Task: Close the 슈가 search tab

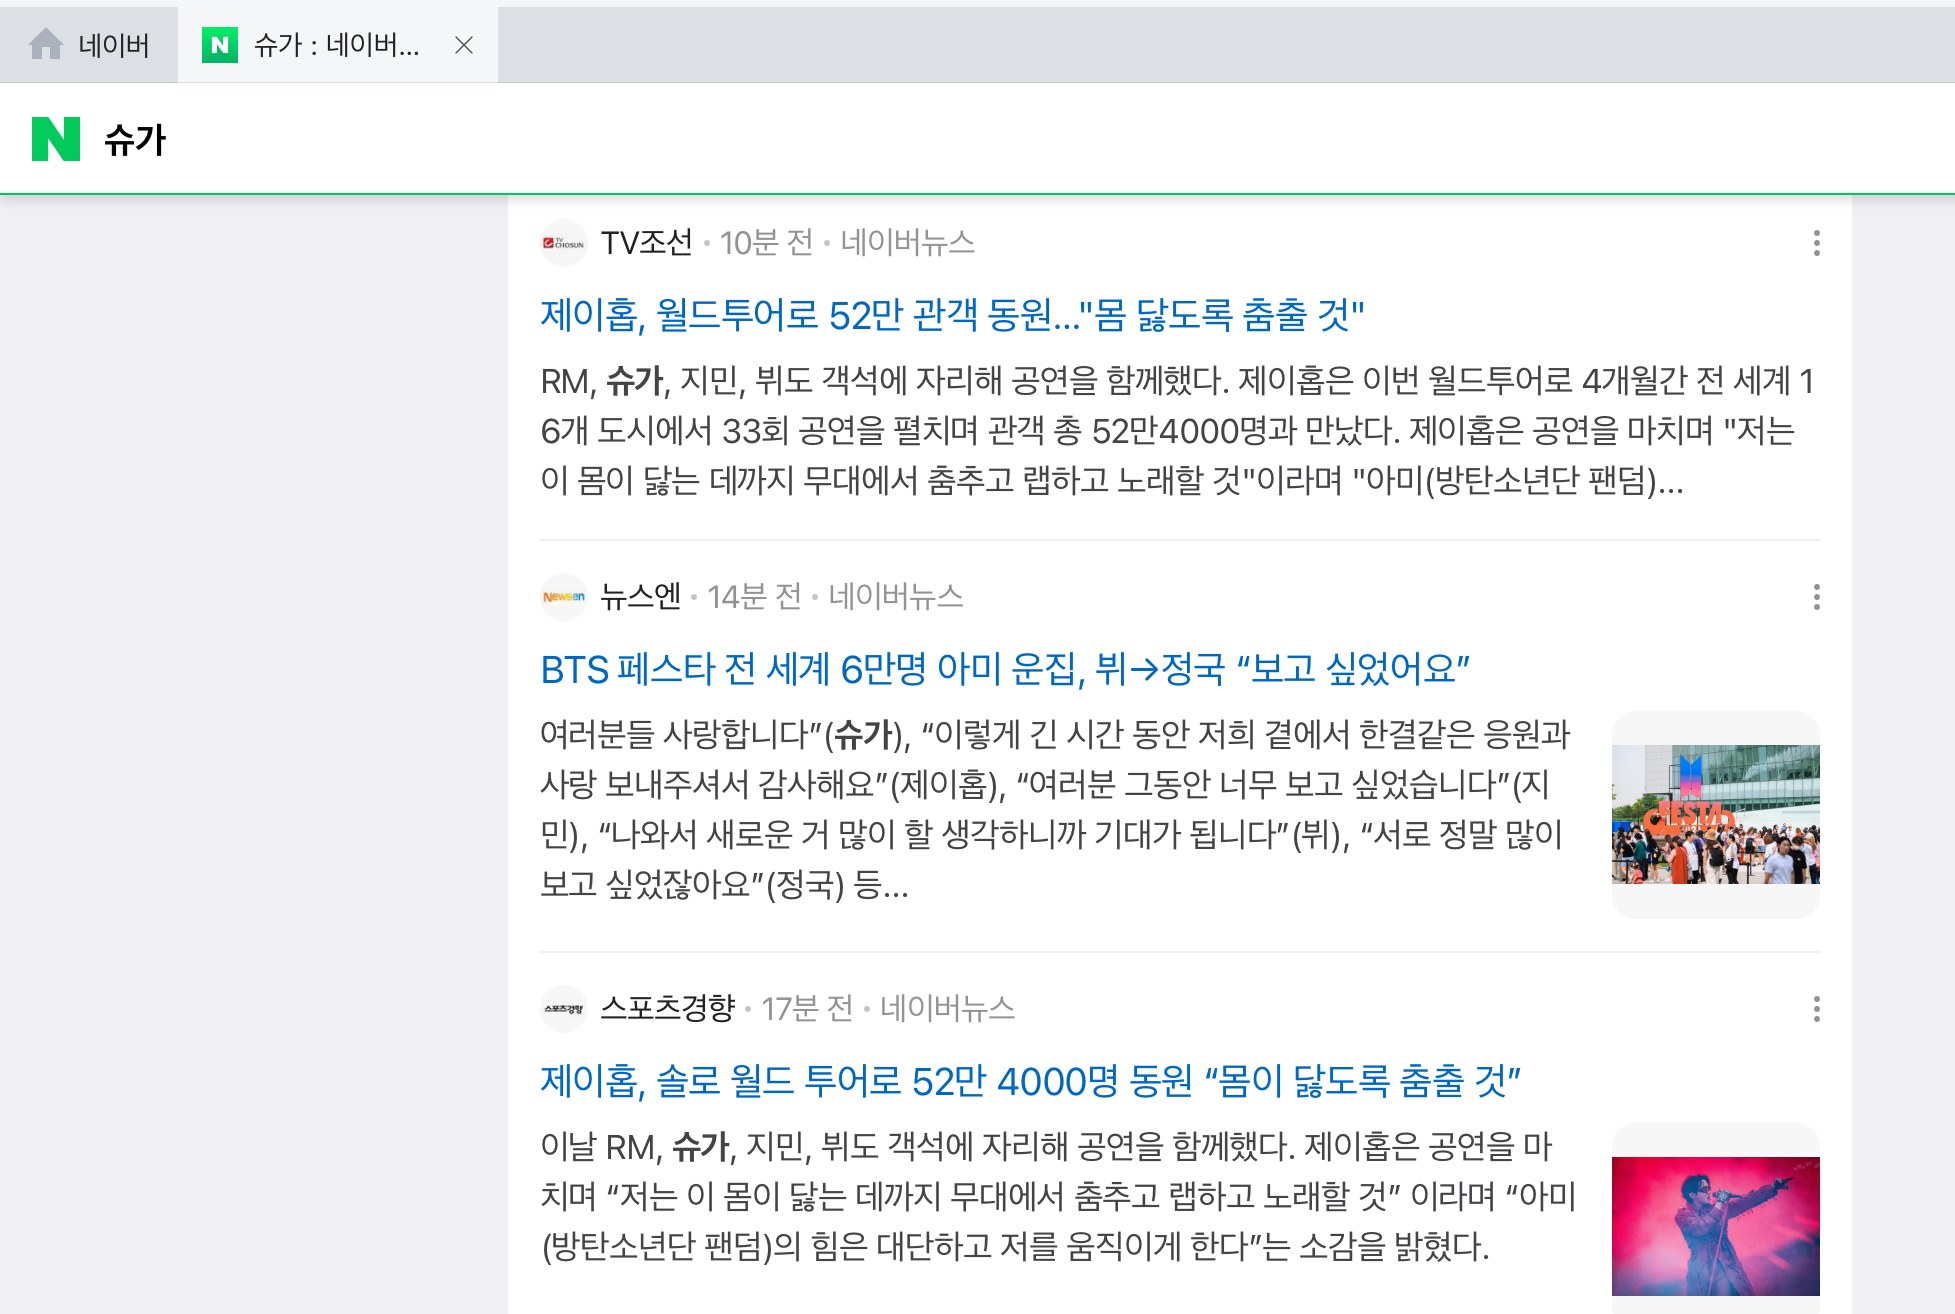Action: 464,45
